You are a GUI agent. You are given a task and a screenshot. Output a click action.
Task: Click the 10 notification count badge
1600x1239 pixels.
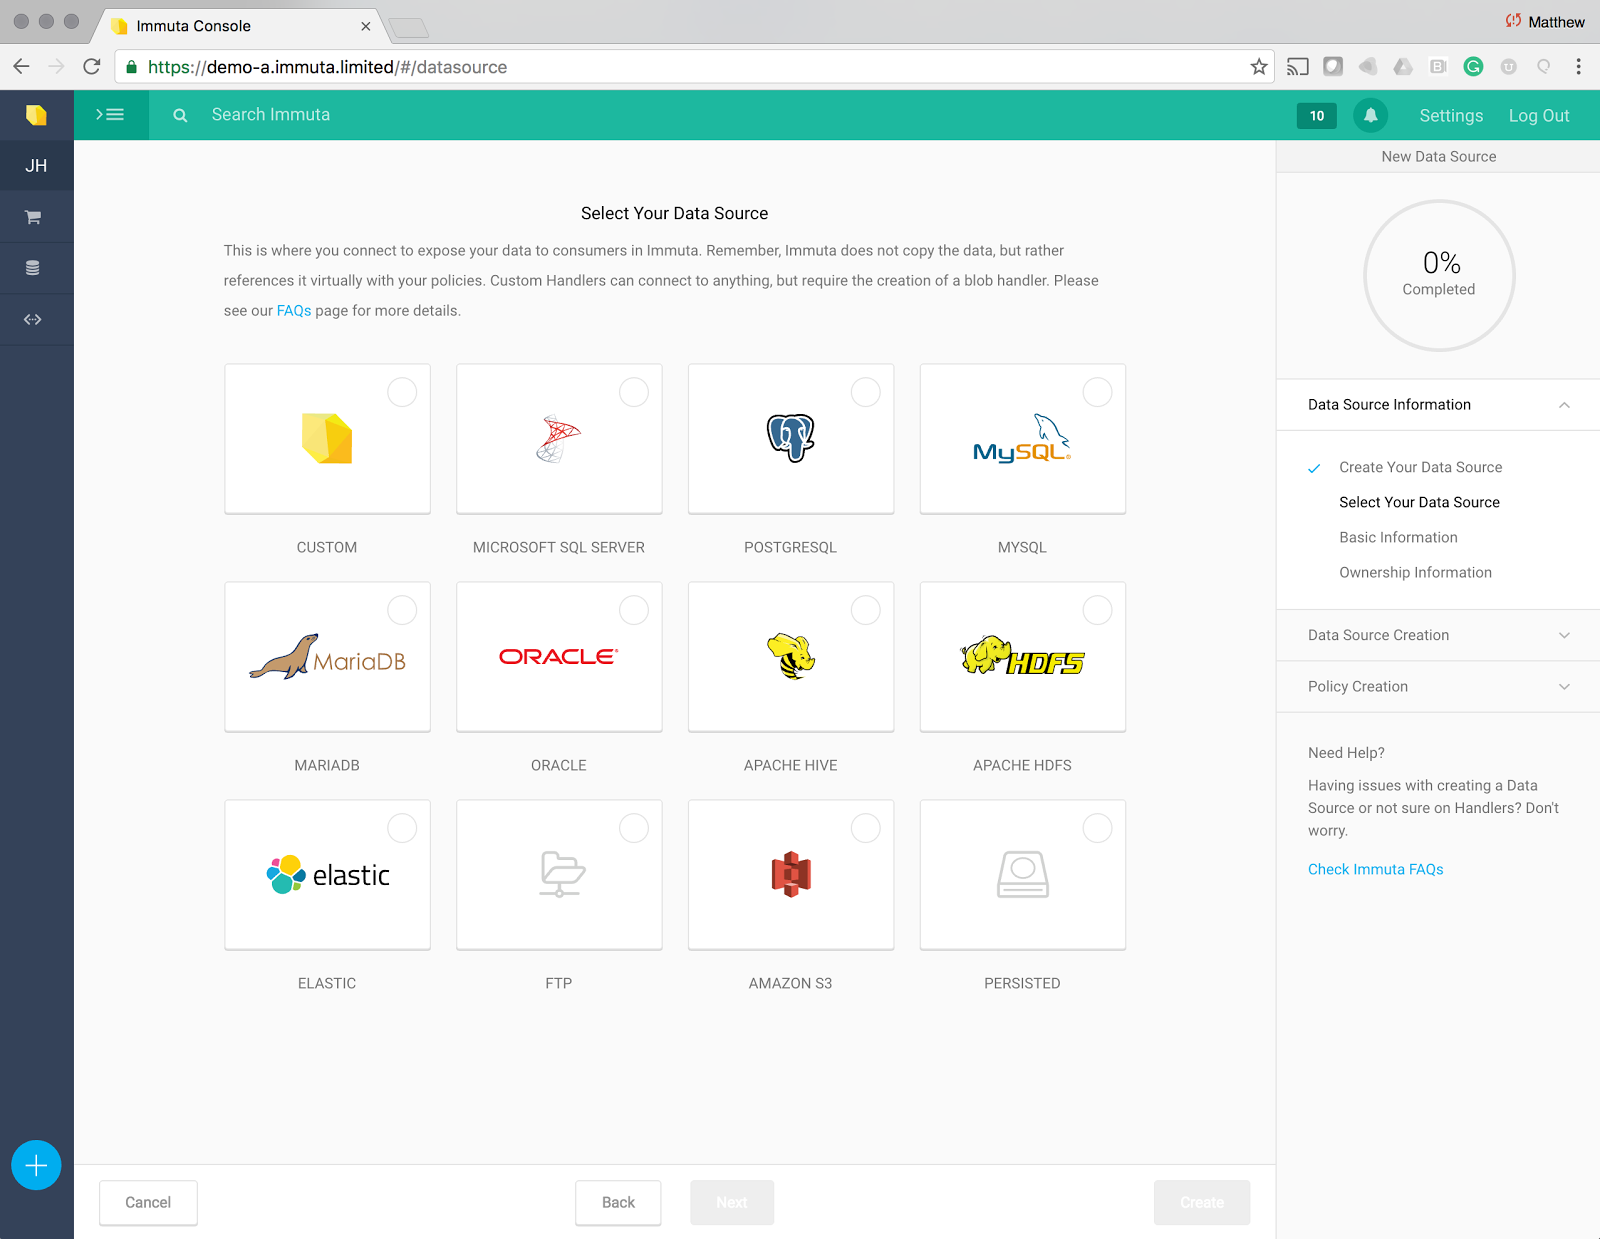pos(1317,116)
